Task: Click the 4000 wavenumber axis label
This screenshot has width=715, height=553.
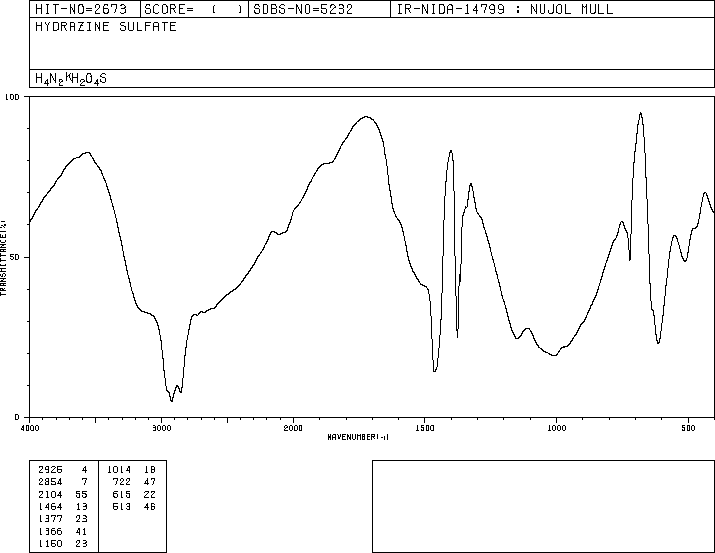Action: pyautogui.click(x=30, y=428)
